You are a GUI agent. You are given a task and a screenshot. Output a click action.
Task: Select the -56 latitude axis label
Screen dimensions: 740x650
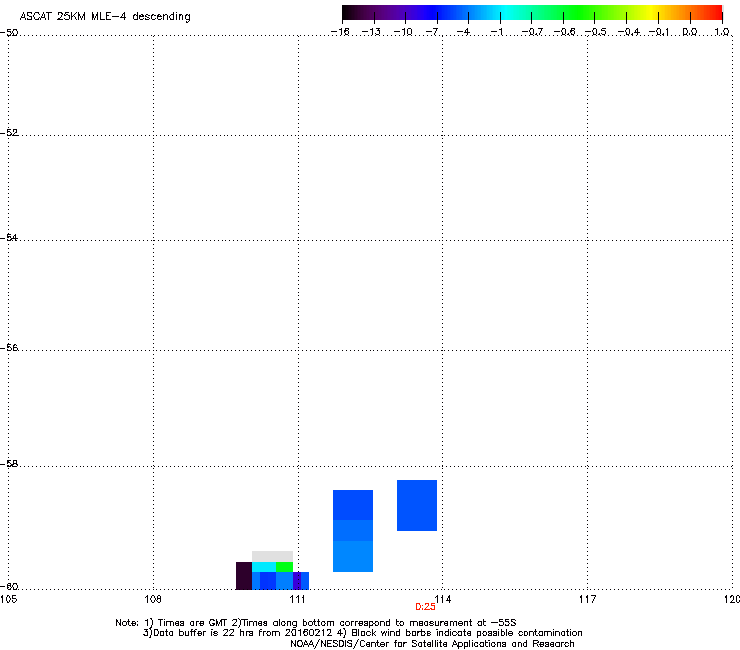click(x=9, y=348)
